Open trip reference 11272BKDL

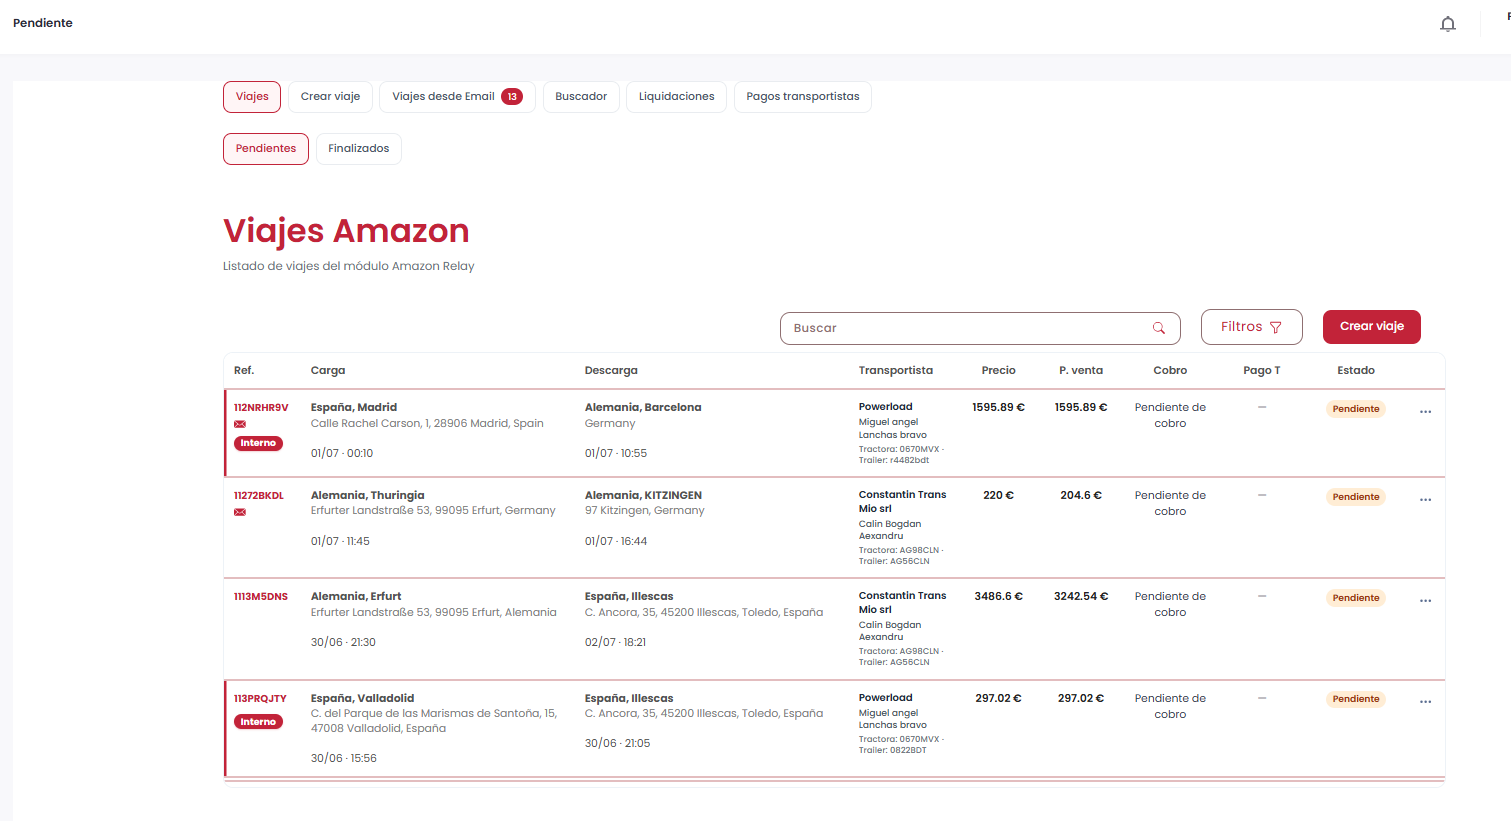coord(259,496)
